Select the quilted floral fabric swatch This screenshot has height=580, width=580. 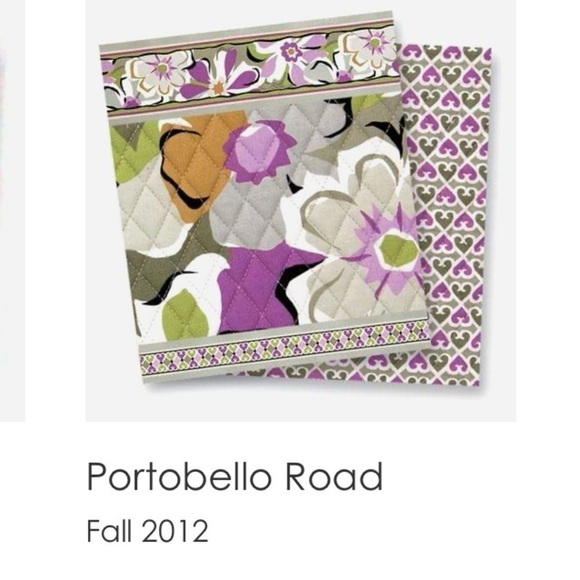[x=264, y=198]
